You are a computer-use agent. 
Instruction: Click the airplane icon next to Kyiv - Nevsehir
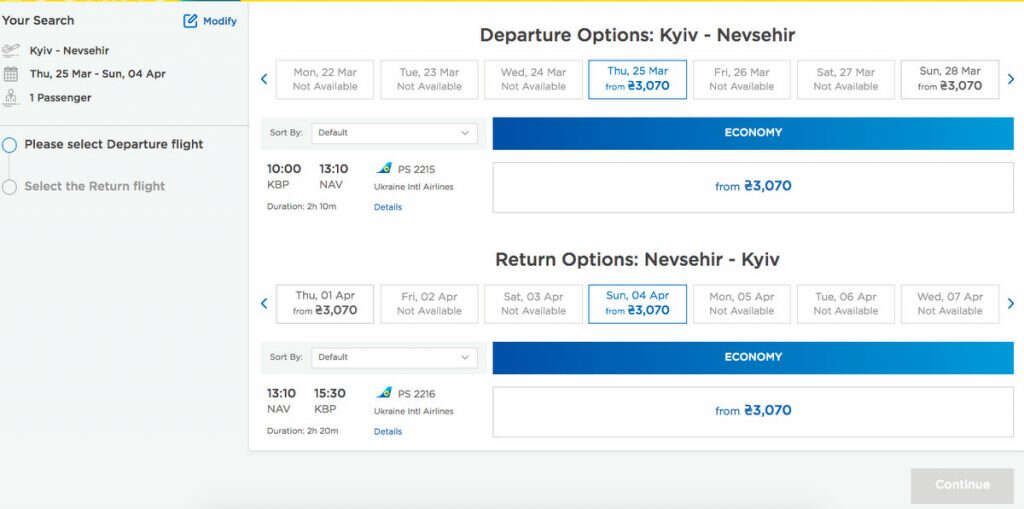pyautogui.click(x=10, y=50)
